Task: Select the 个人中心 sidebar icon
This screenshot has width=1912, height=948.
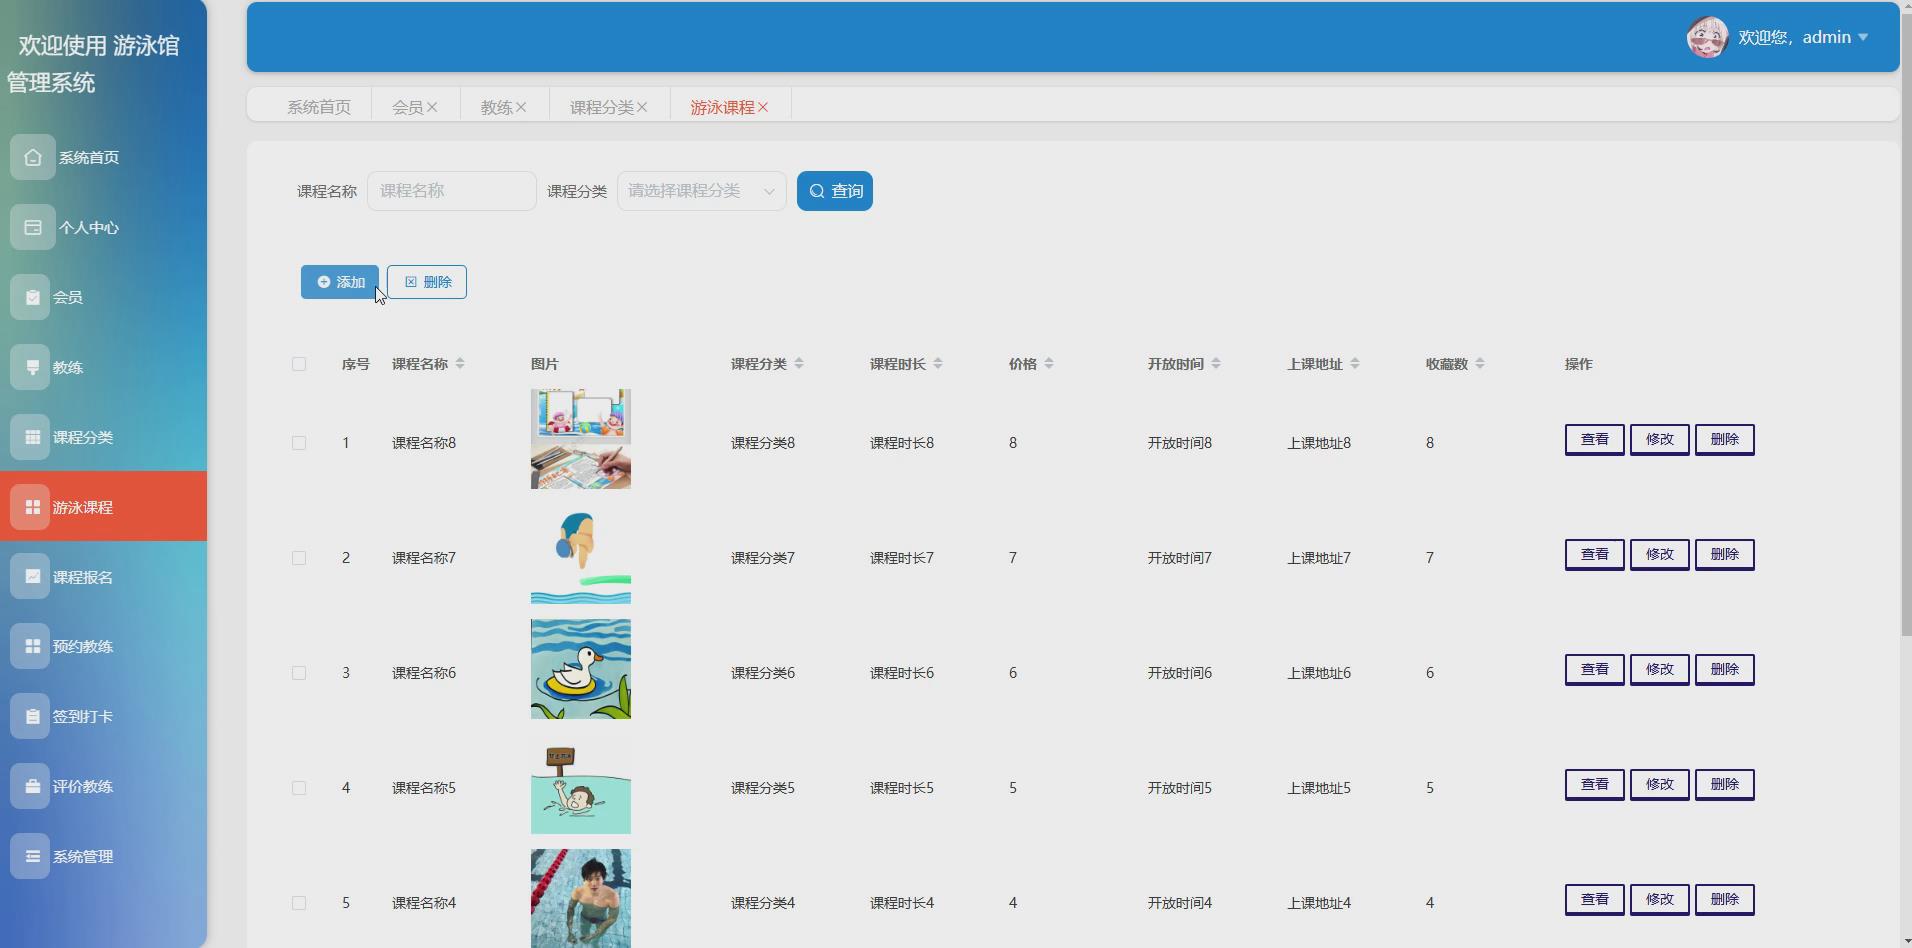Action: [31, 227]
